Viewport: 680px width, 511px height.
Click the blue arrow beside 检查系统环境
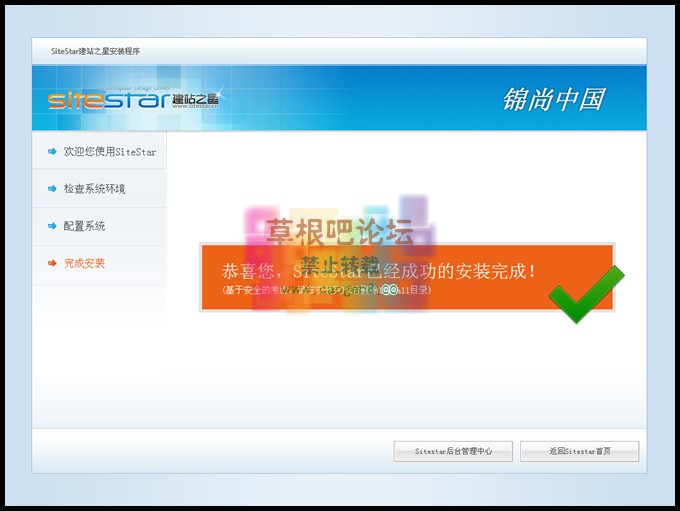coord(52,189)
